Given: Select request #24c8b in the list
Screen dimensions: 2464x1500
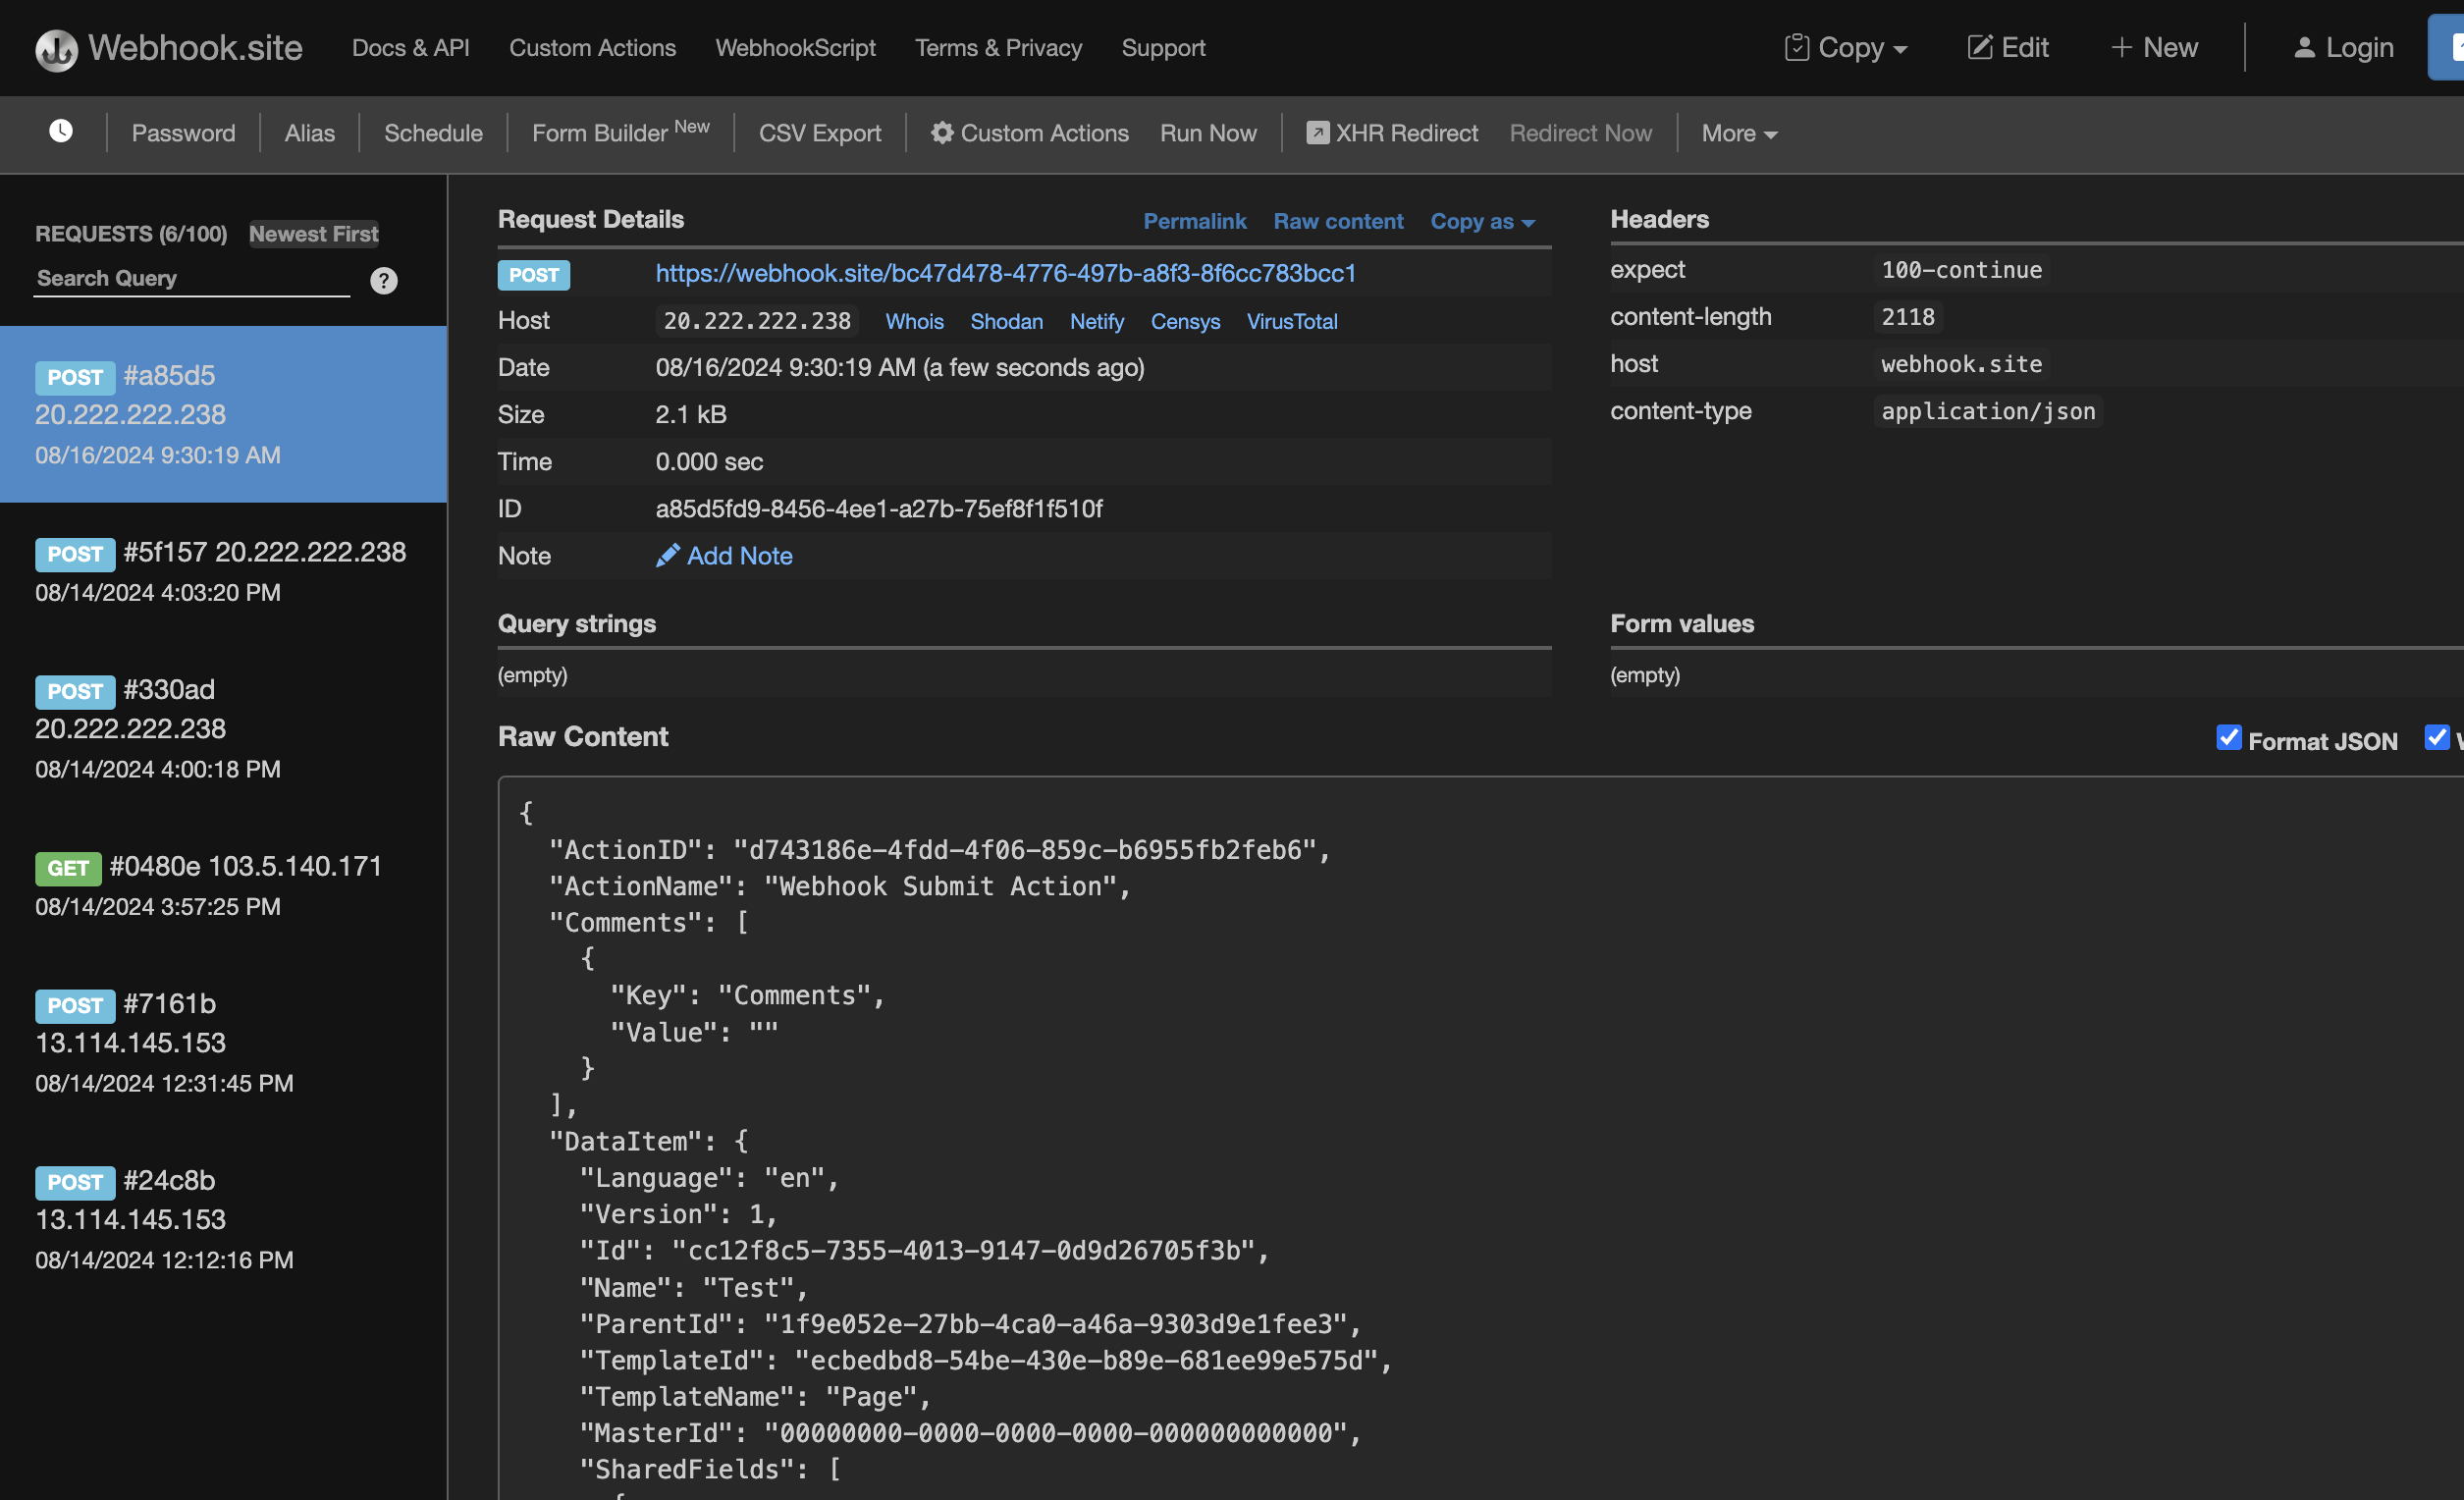Looking at the screenshot, I should [223, 1219].
